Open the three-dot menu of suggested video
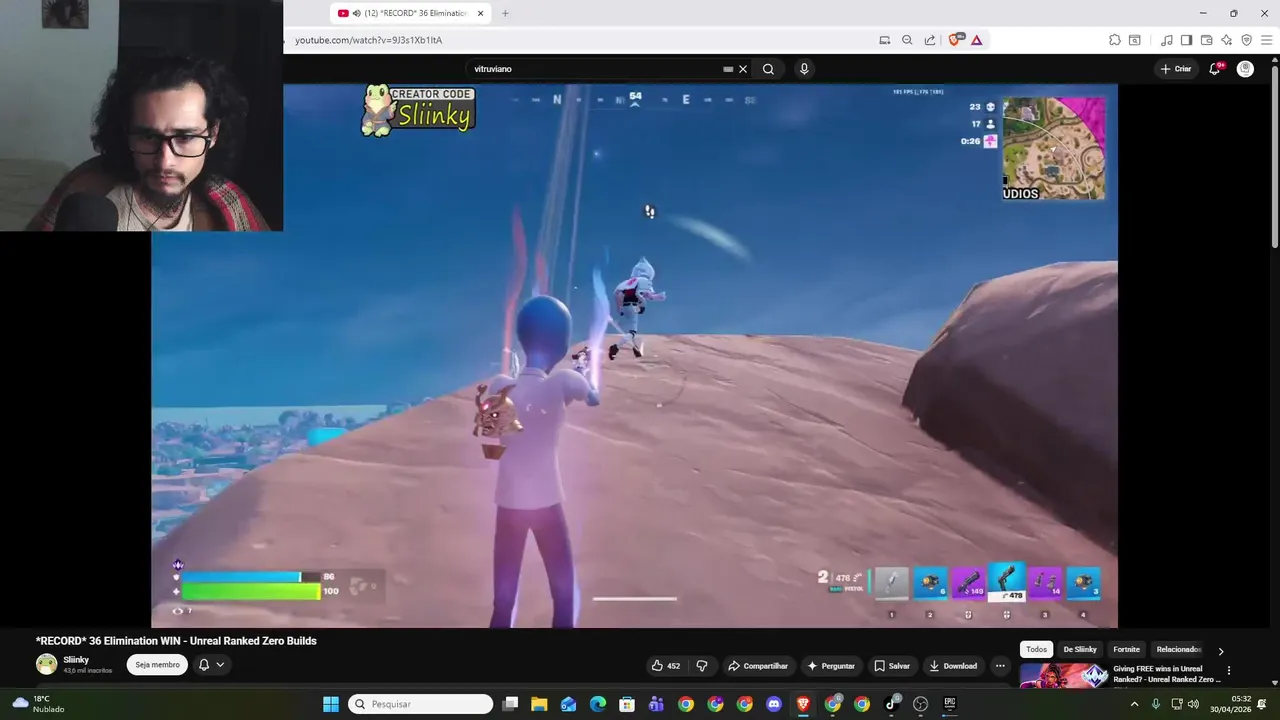 click(1229, 671)
